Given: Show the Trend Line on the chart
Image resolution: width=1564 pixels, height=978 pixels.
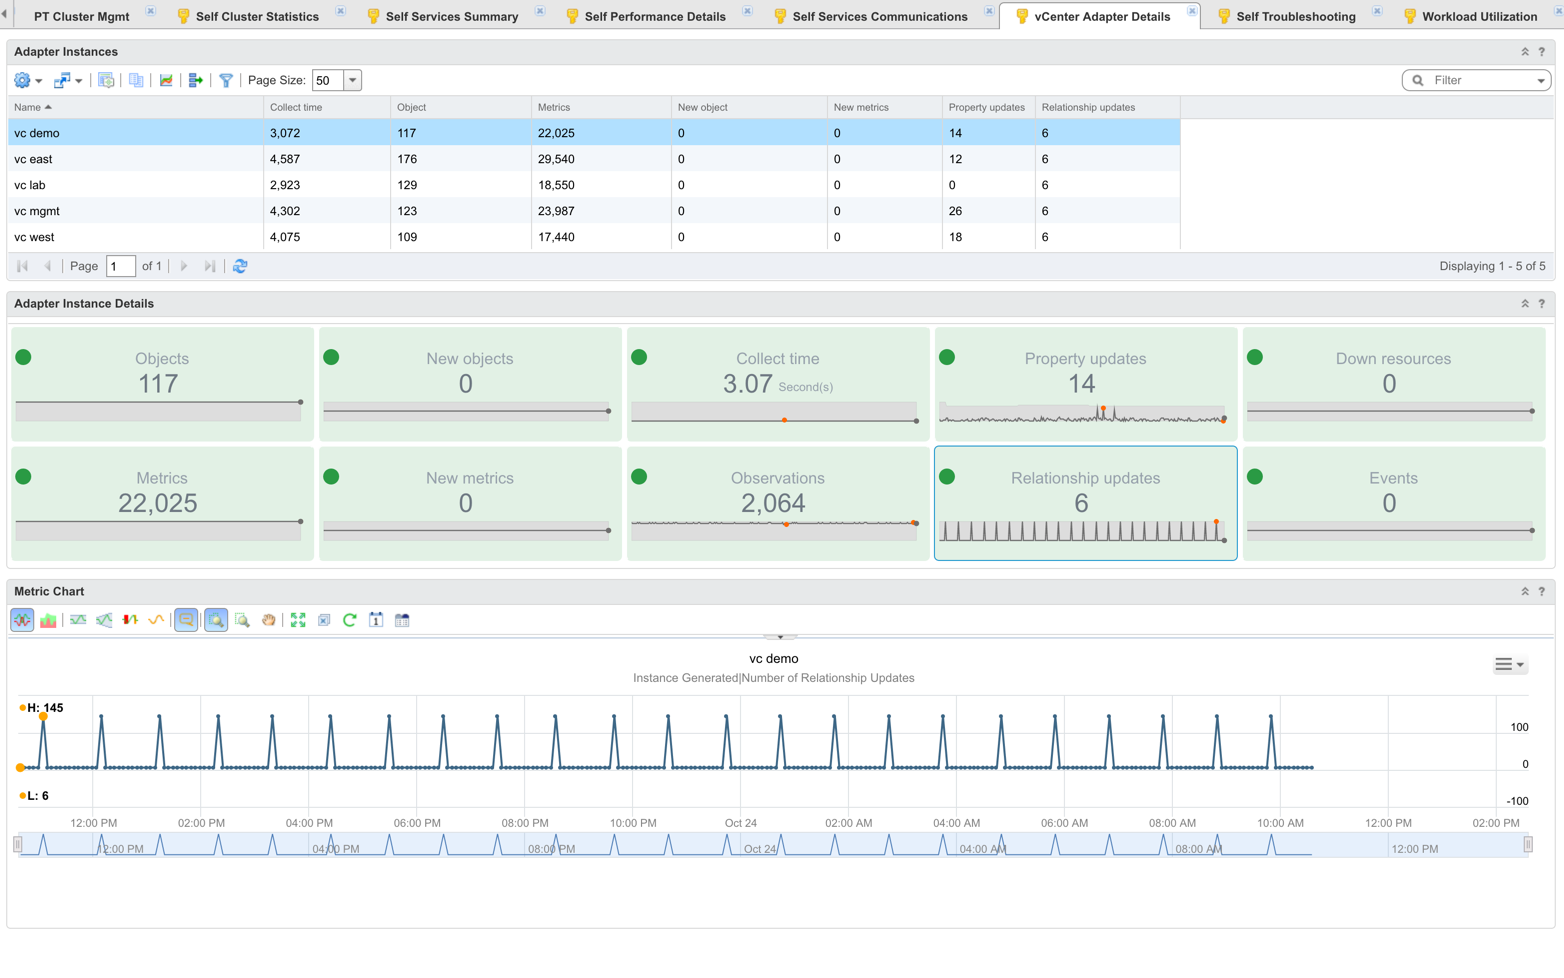Looking at the screenshot, I should (154, 620).
